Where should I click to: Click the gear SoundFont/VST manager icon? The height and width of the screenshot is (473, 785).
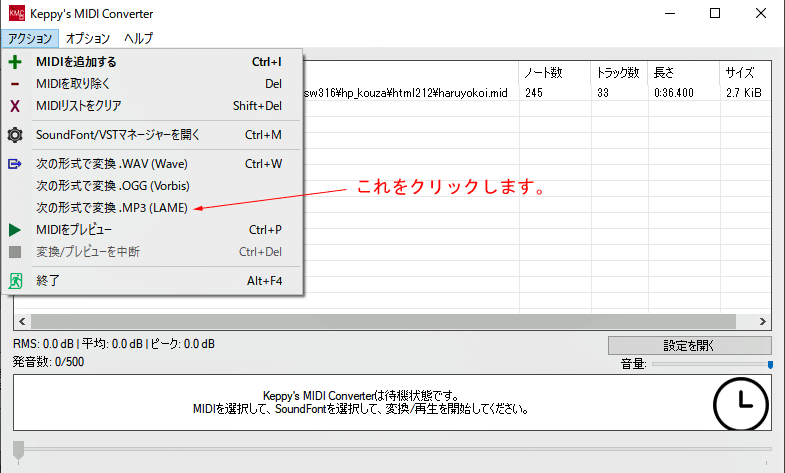tap(15, 135)
